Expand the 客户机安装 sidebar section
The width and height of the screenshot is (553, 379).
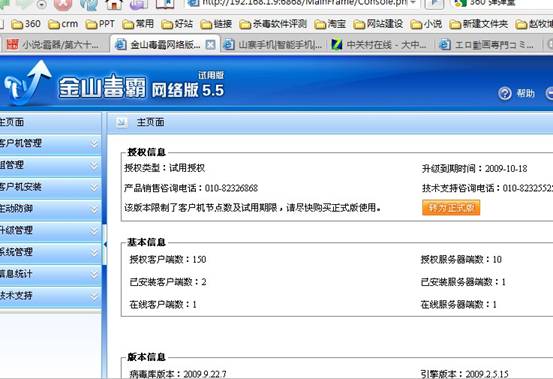pos(50,187)
